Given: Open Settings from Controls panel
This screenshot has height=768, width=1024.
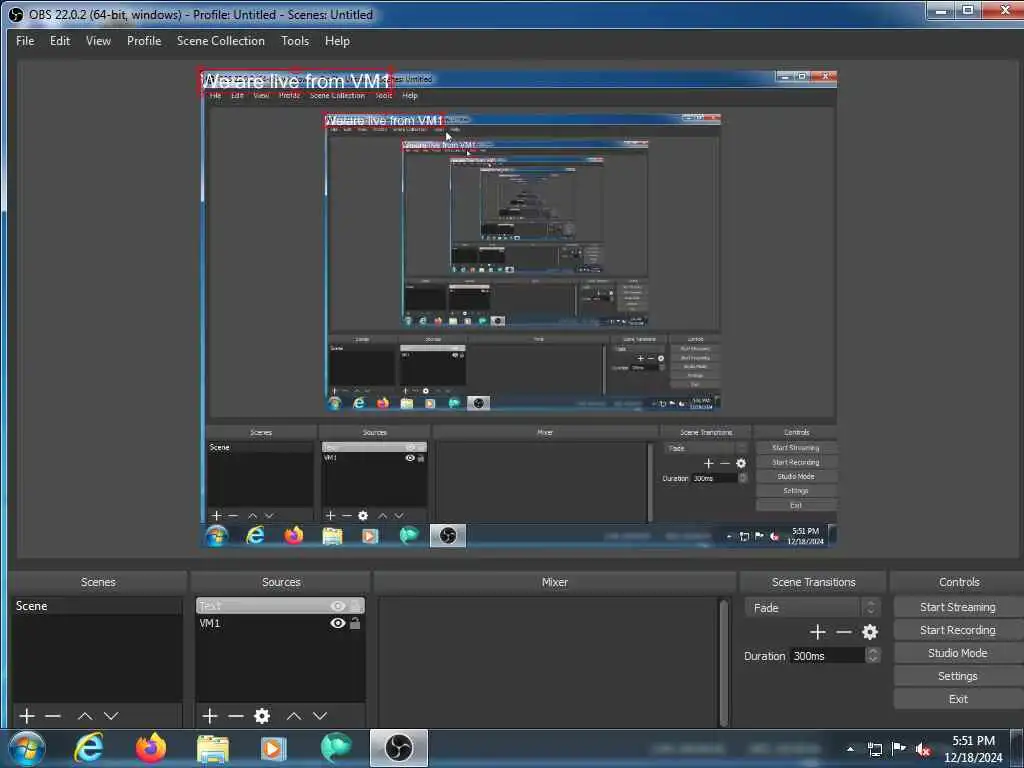Looking at the screenshot, I should click(957, 676).
